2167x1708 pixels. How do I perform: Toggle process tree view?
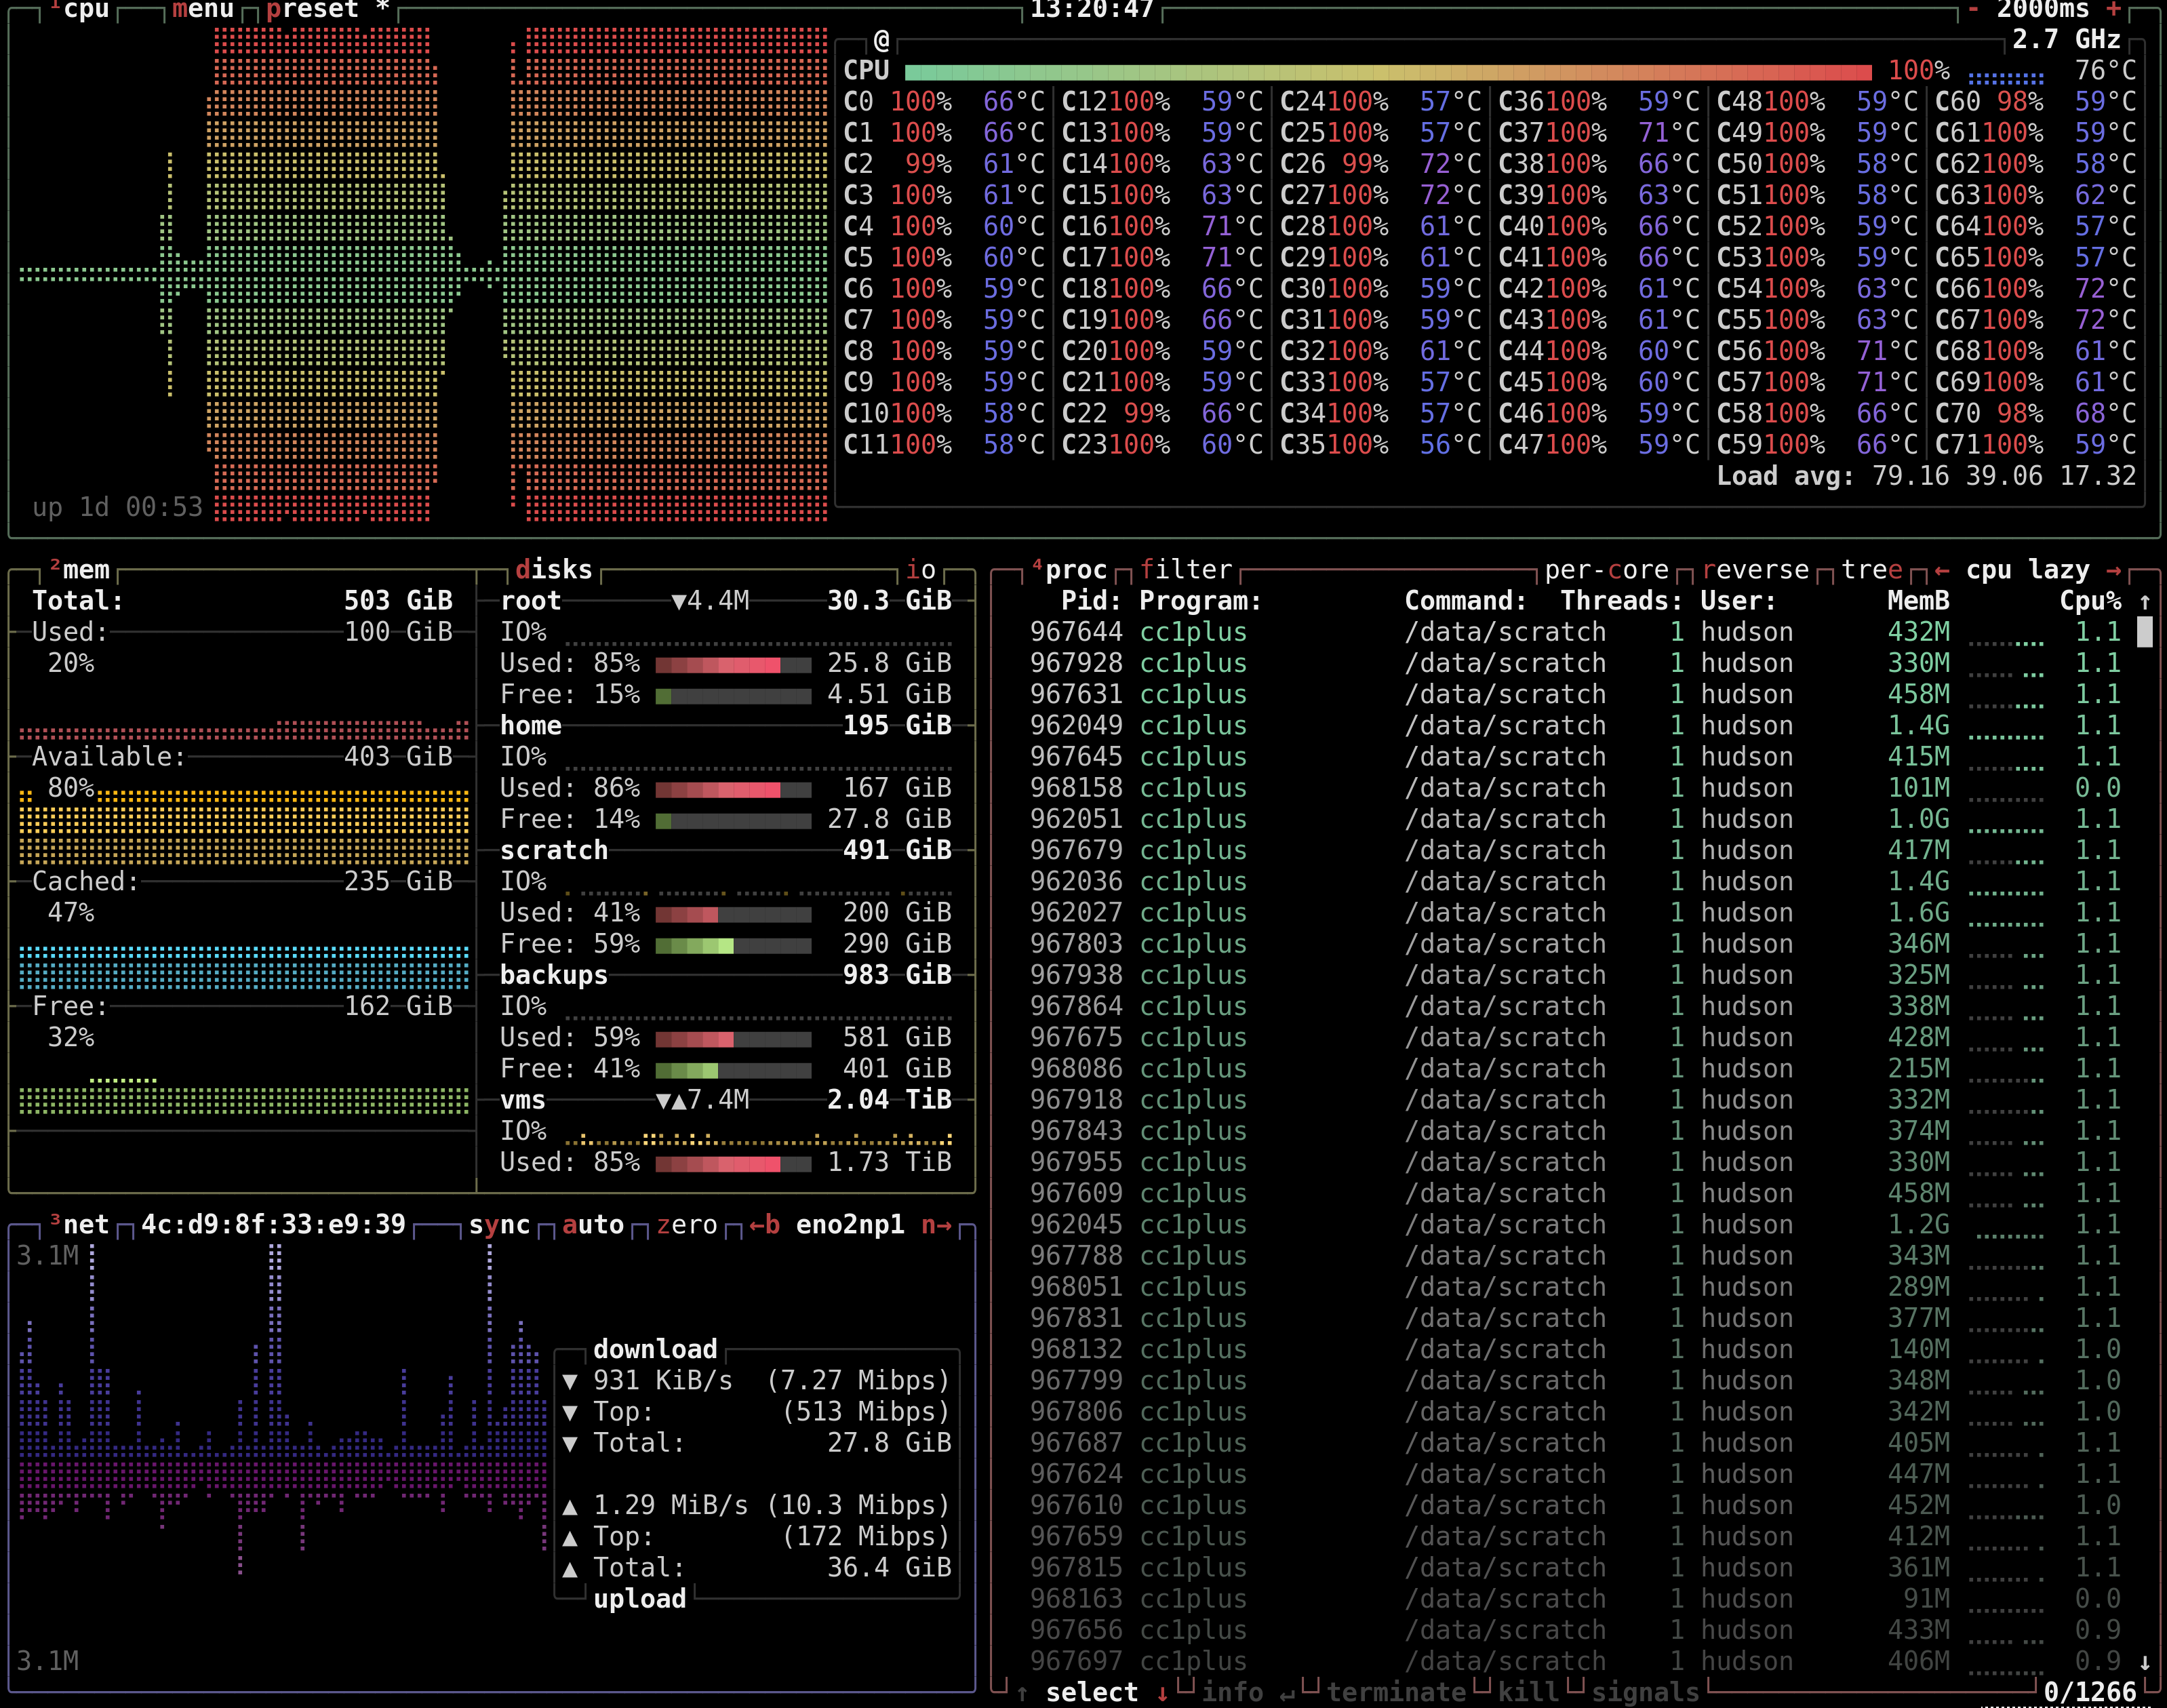tap(1871, 570)
